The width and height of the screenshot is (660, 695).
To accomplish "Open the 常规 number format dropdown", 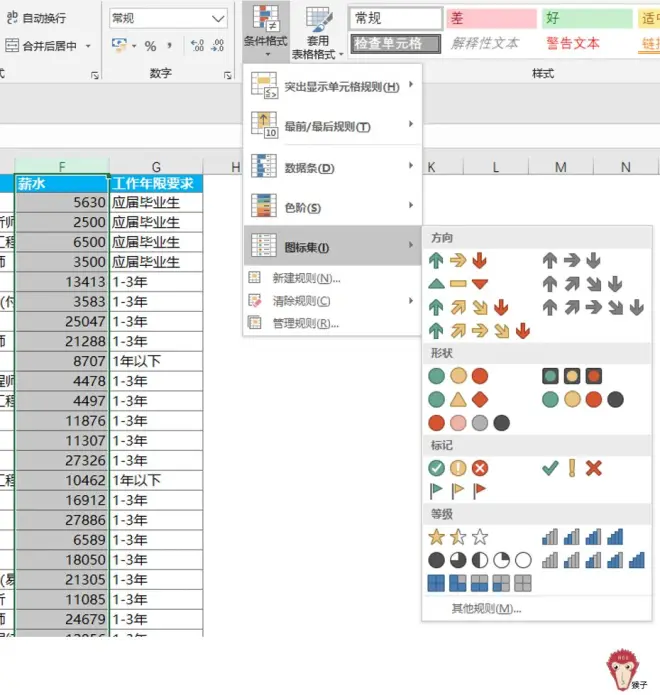I will click(168, 19).
